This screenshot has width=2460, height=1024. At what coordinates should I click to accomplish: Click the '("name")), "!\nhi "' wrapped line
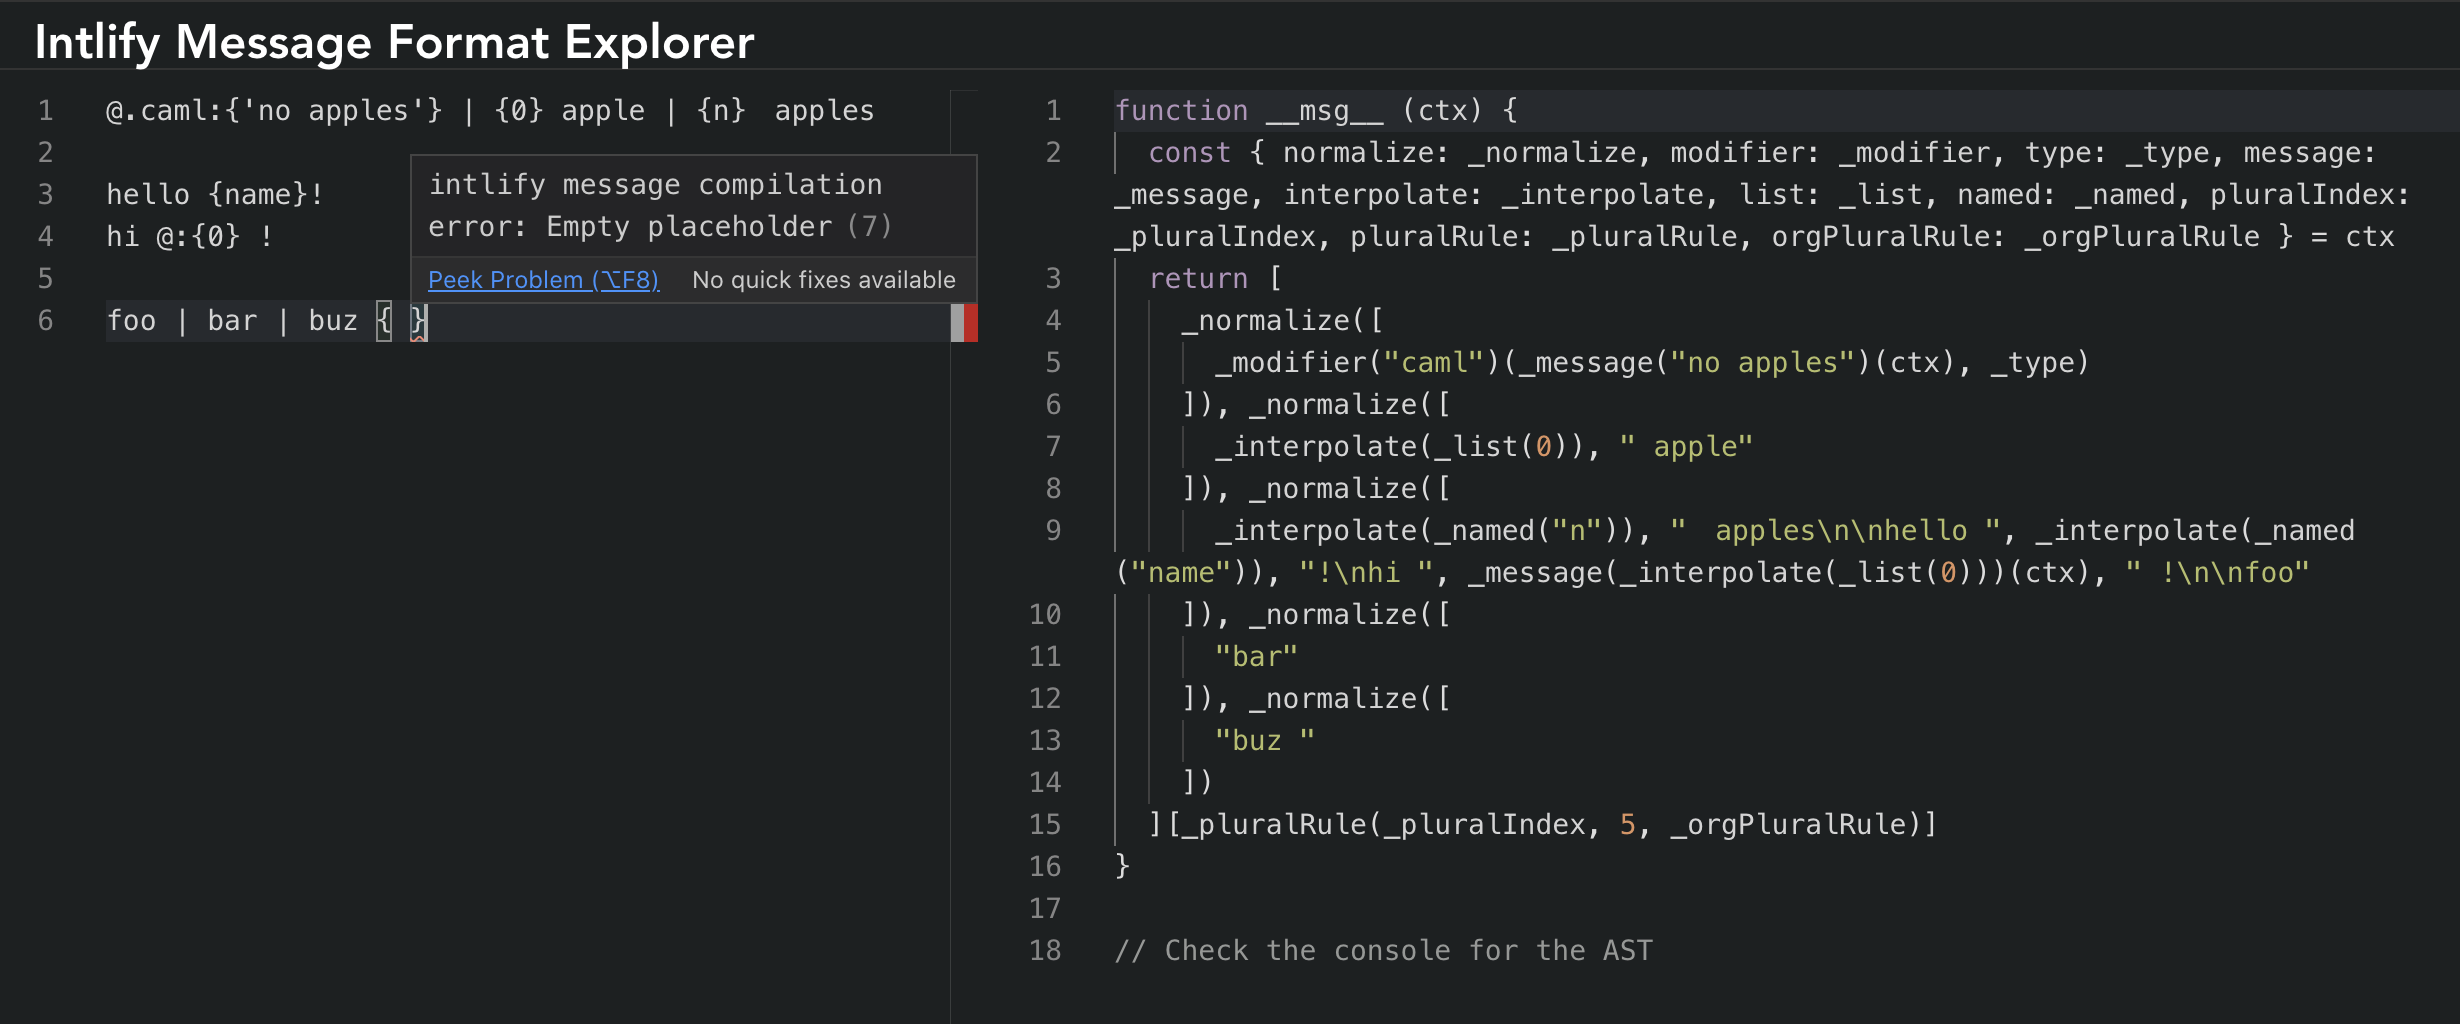pos(1712,572)
